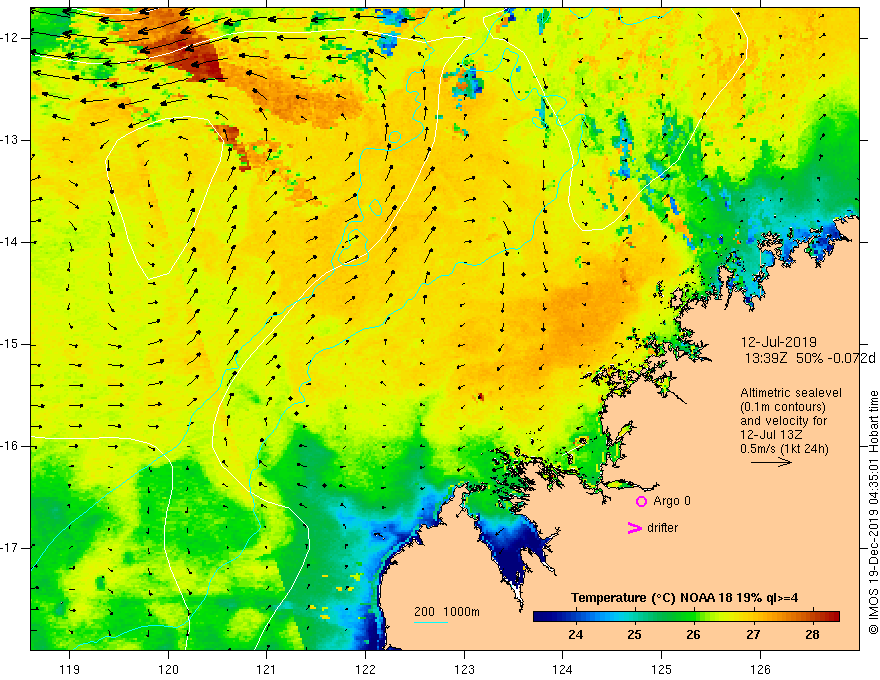Click the longitude label 121

point(267,669)
